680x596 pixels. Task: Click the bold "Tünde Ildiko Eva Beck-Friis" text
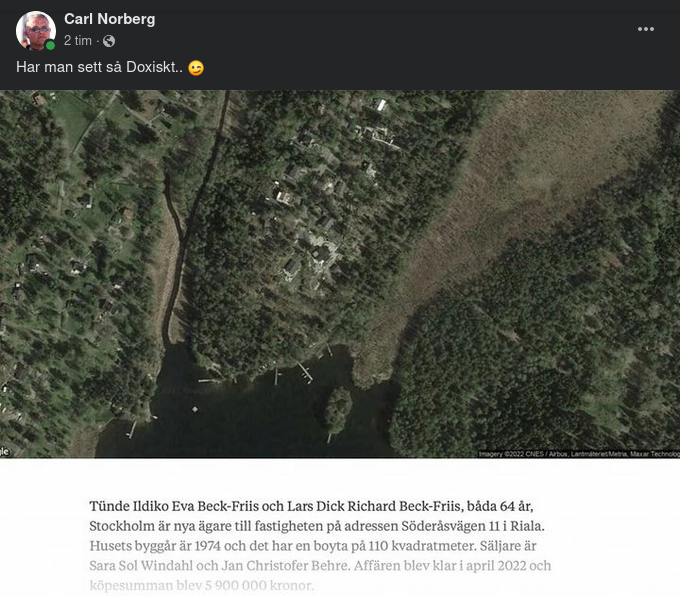pyautogui.click(x=179, y=507)
